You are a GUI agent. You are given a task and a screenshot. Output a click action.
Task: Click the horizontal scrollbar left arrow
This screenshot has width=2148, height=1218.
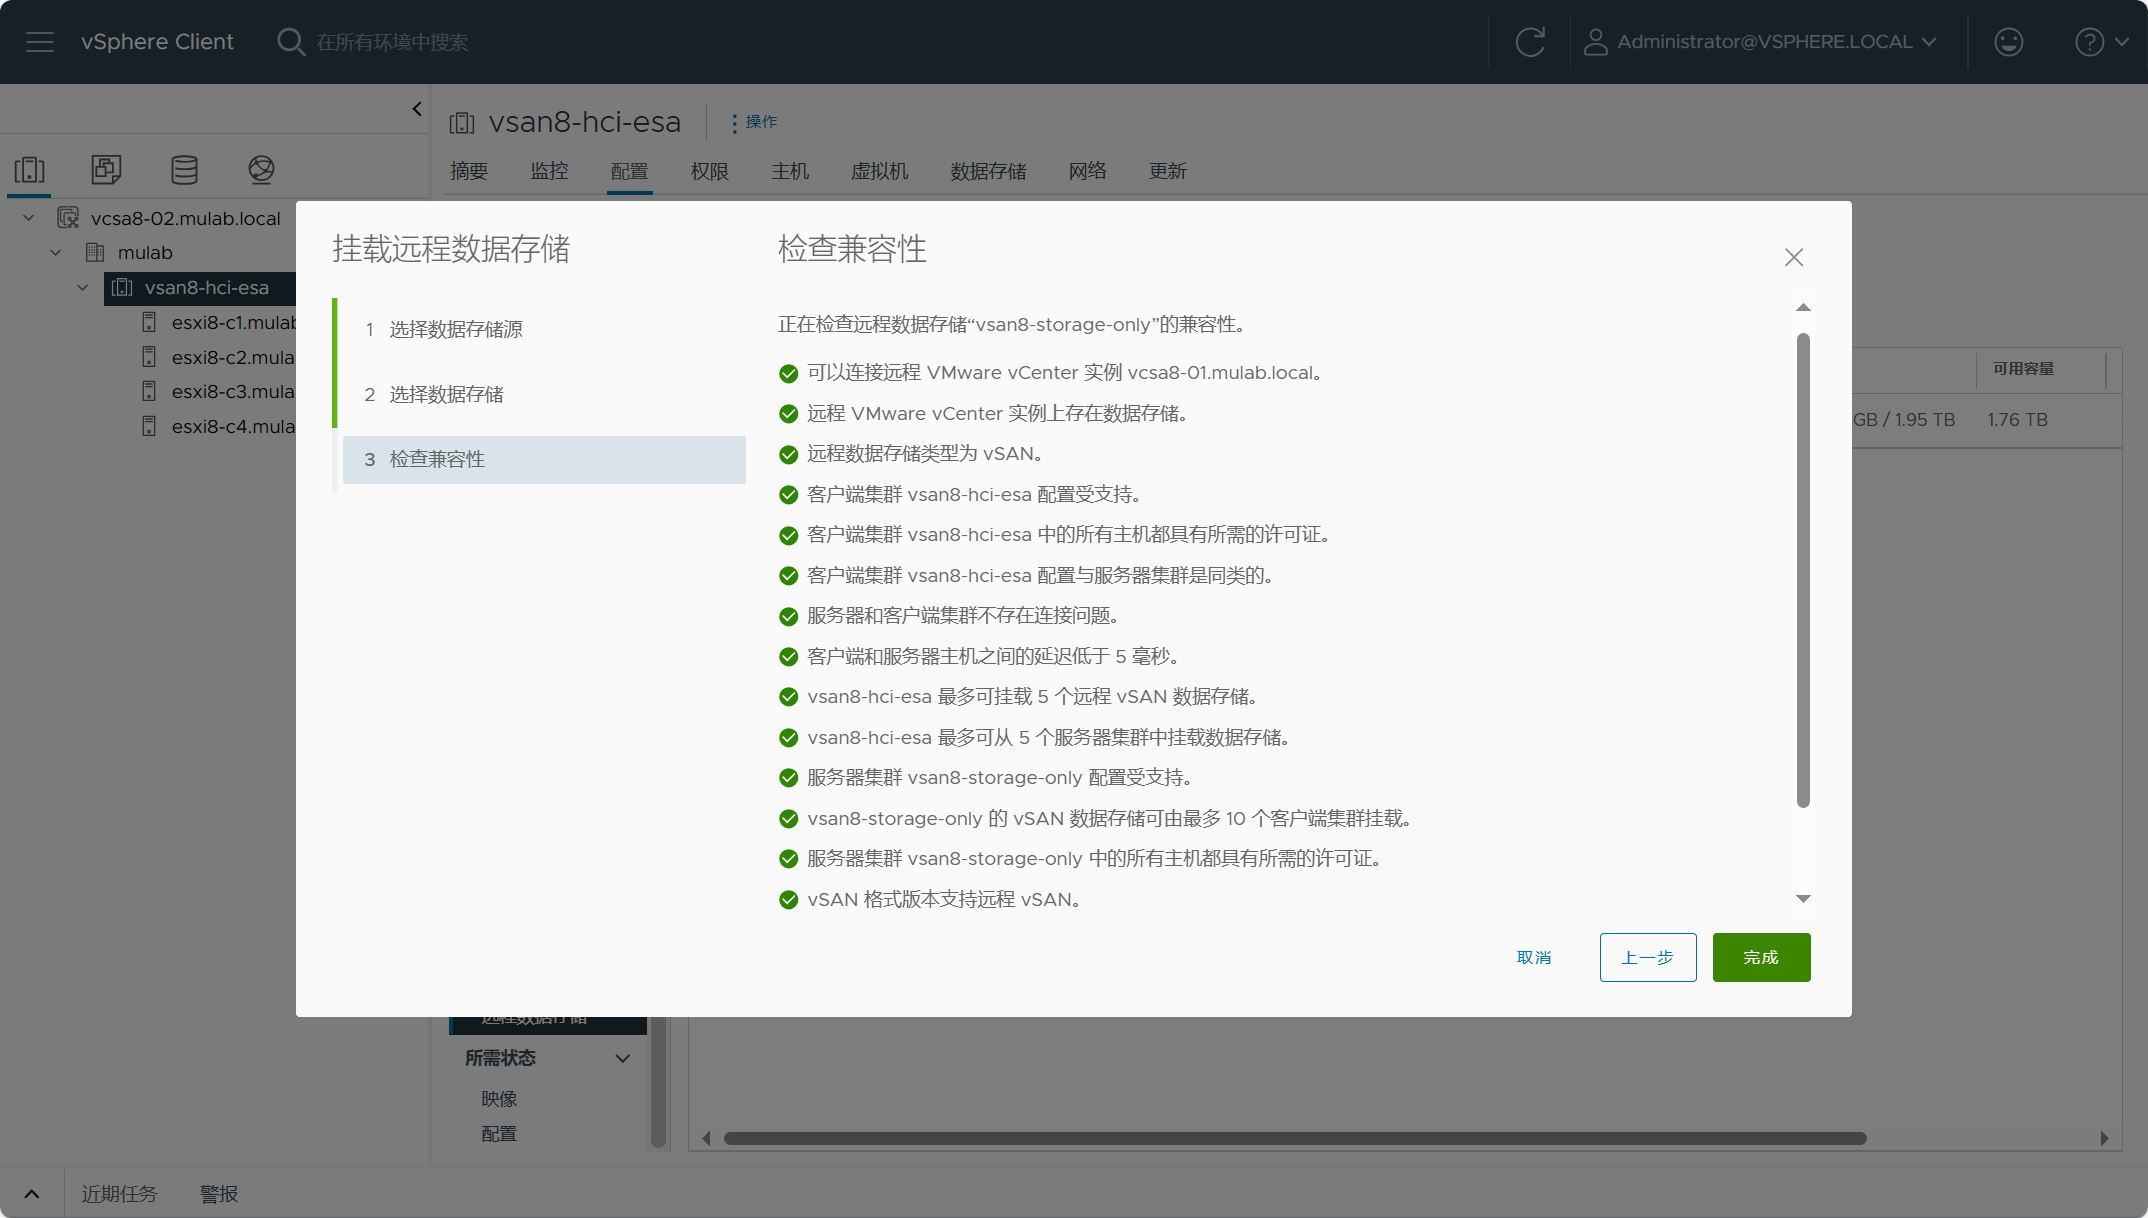(x=706, y=1138)
